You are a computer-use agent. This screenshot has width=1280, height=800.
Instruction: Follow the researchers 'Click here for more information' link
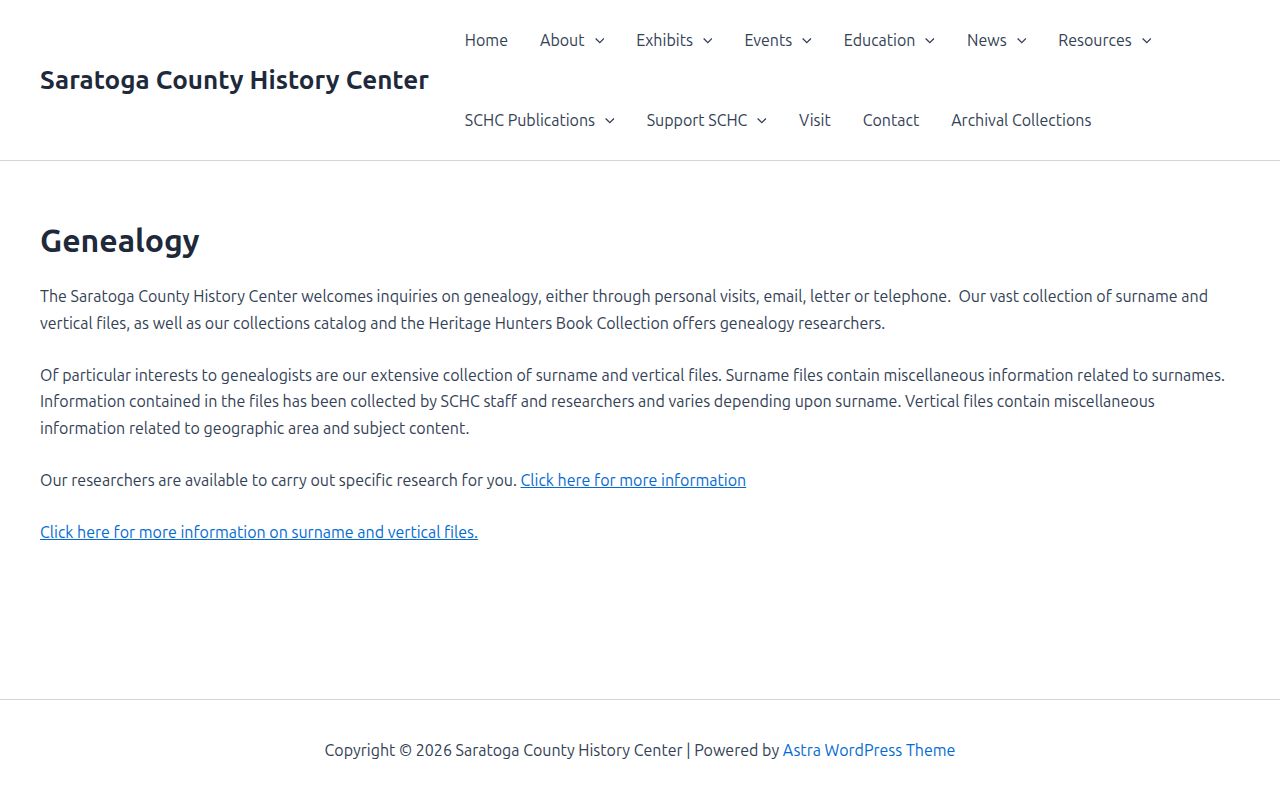tap(633, 480)
